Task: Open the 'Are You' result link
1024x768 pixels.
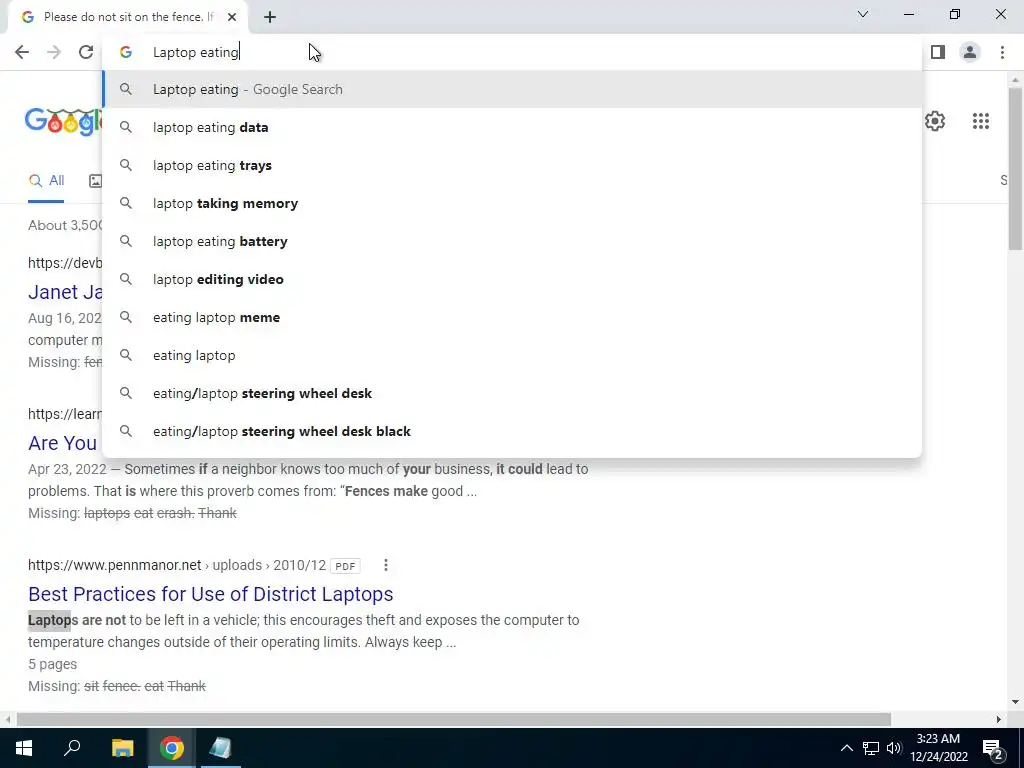Action: (x=62, y=443)
